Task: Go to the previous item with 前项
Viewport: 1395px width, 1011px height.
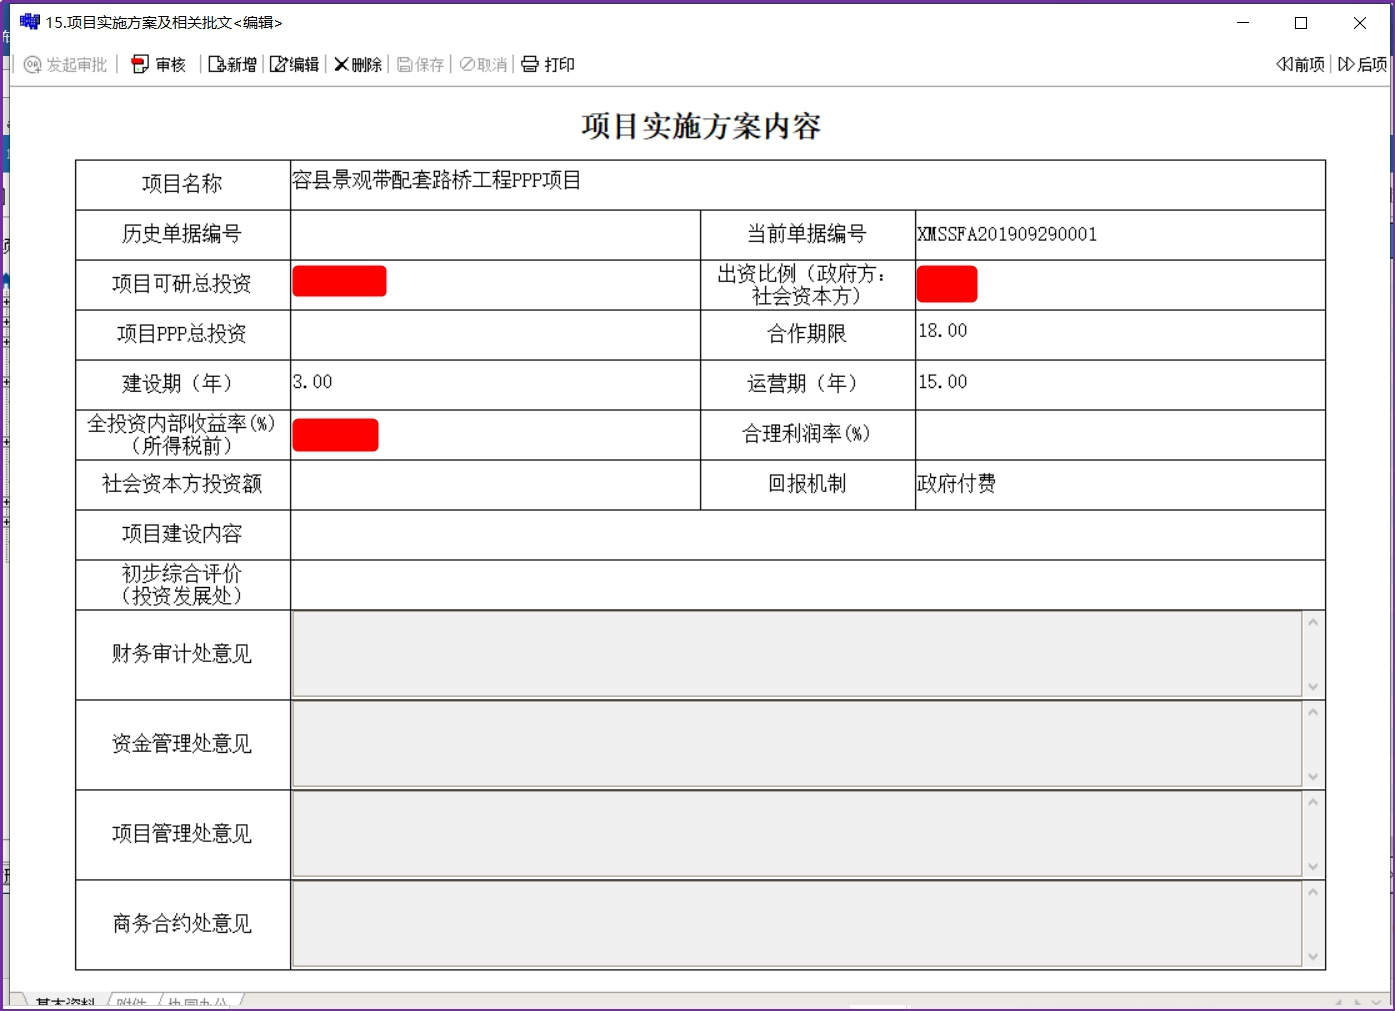Action: pos(1300,65)
